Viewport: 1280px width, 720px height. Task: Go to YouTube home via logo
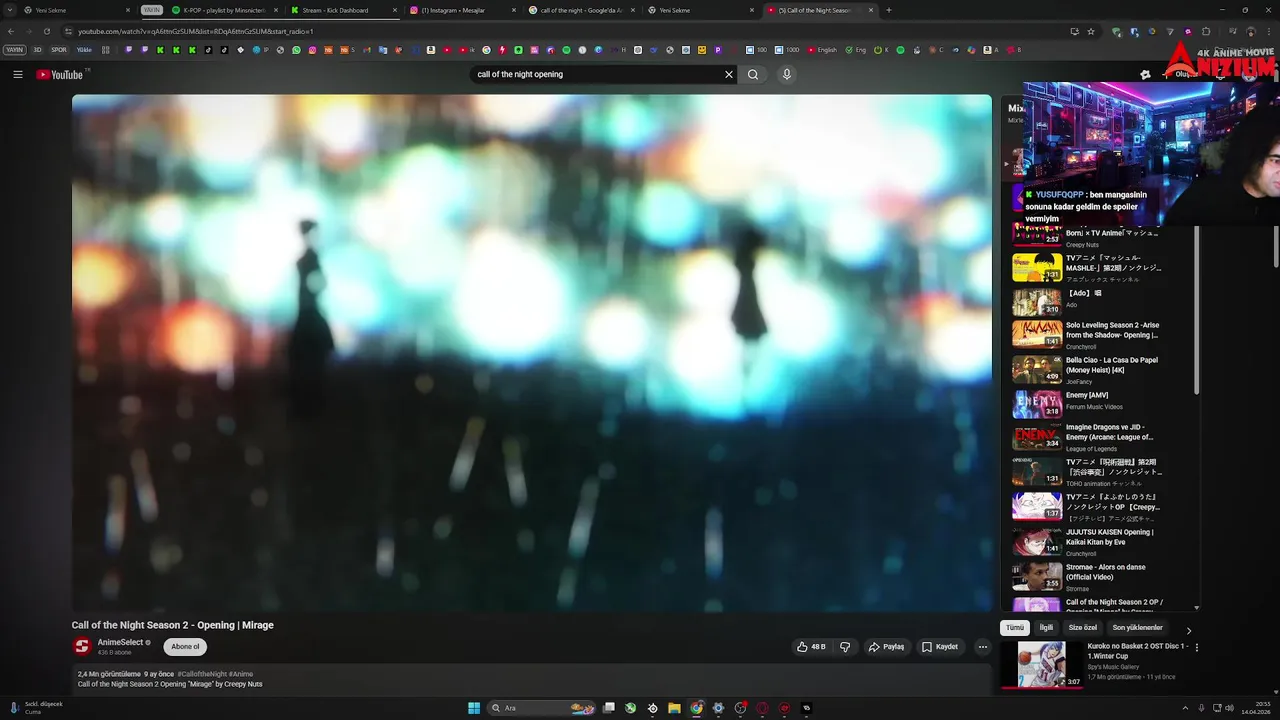coord(62,75)
